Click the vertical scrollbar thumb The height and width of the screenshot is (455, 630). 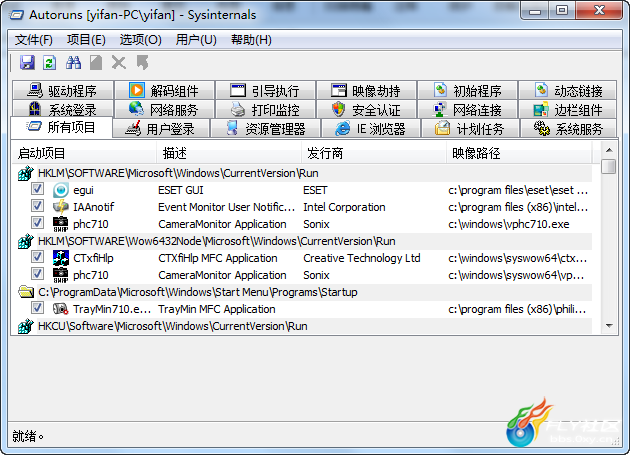coord(609,166)
